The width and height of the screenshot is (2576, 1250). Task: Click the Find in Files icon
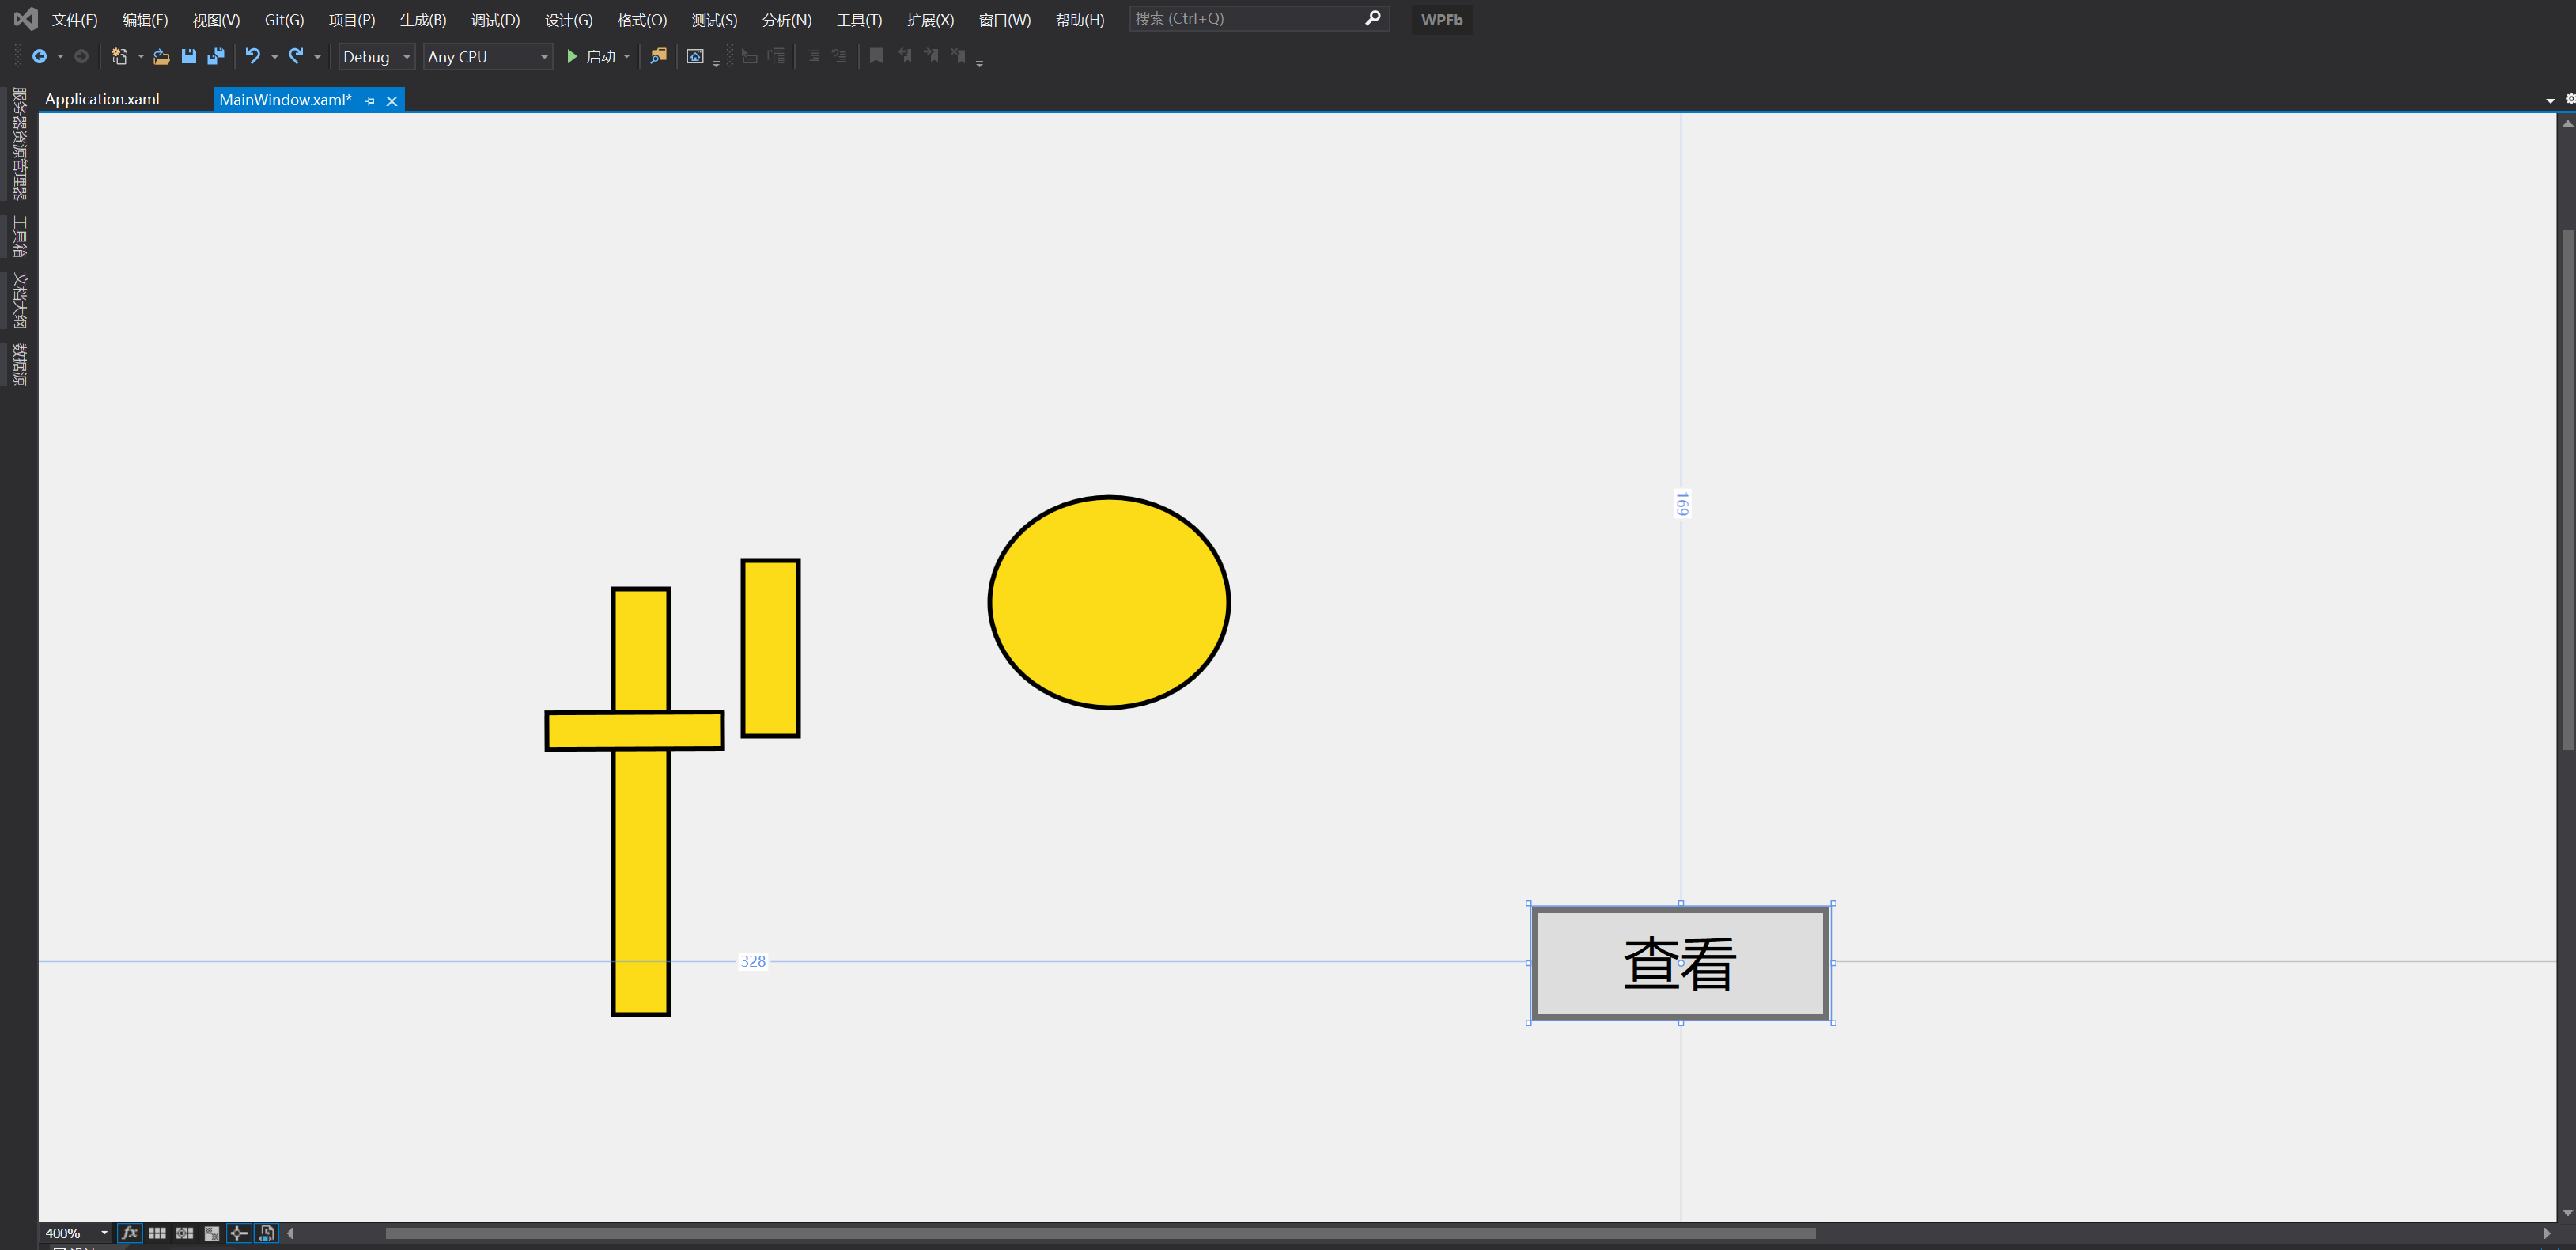[658, 57]
